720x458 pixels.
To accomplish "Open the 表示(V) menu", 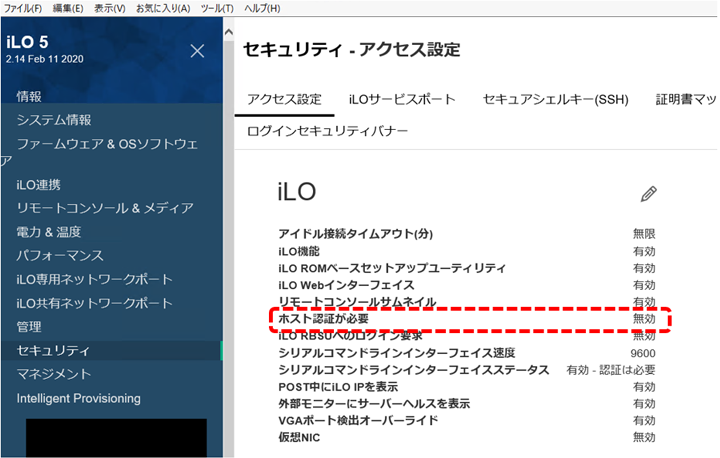I will click(x=110, y=8).
